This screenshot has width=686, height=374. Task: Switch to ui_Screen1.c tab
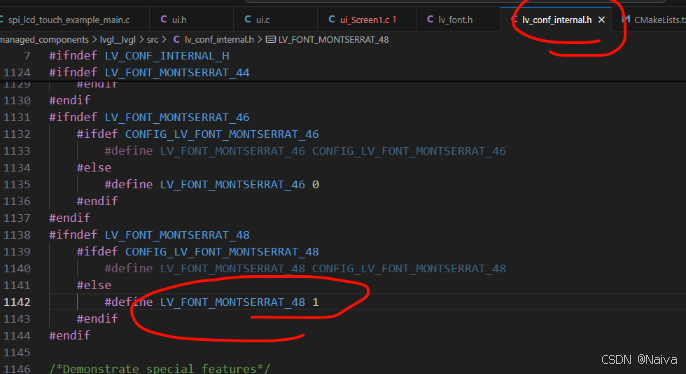point(367,20)
